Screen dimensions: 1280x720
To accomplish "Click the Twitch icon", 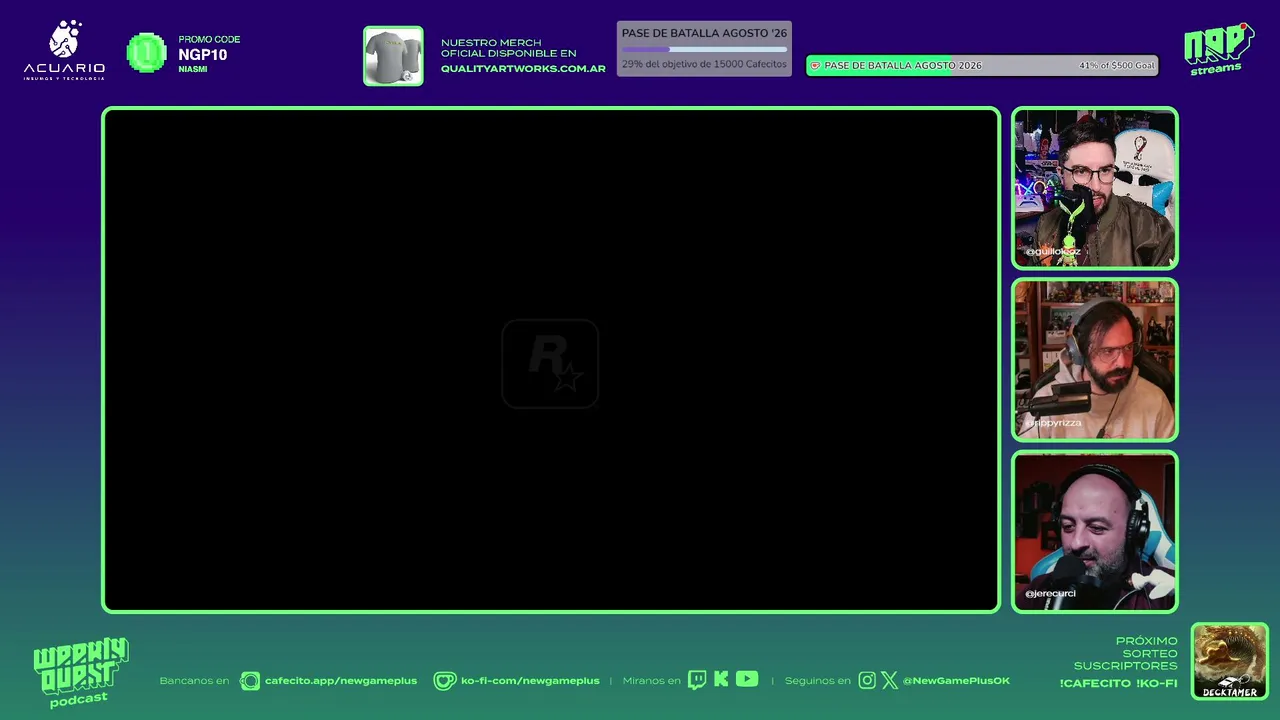I will 697,680.
